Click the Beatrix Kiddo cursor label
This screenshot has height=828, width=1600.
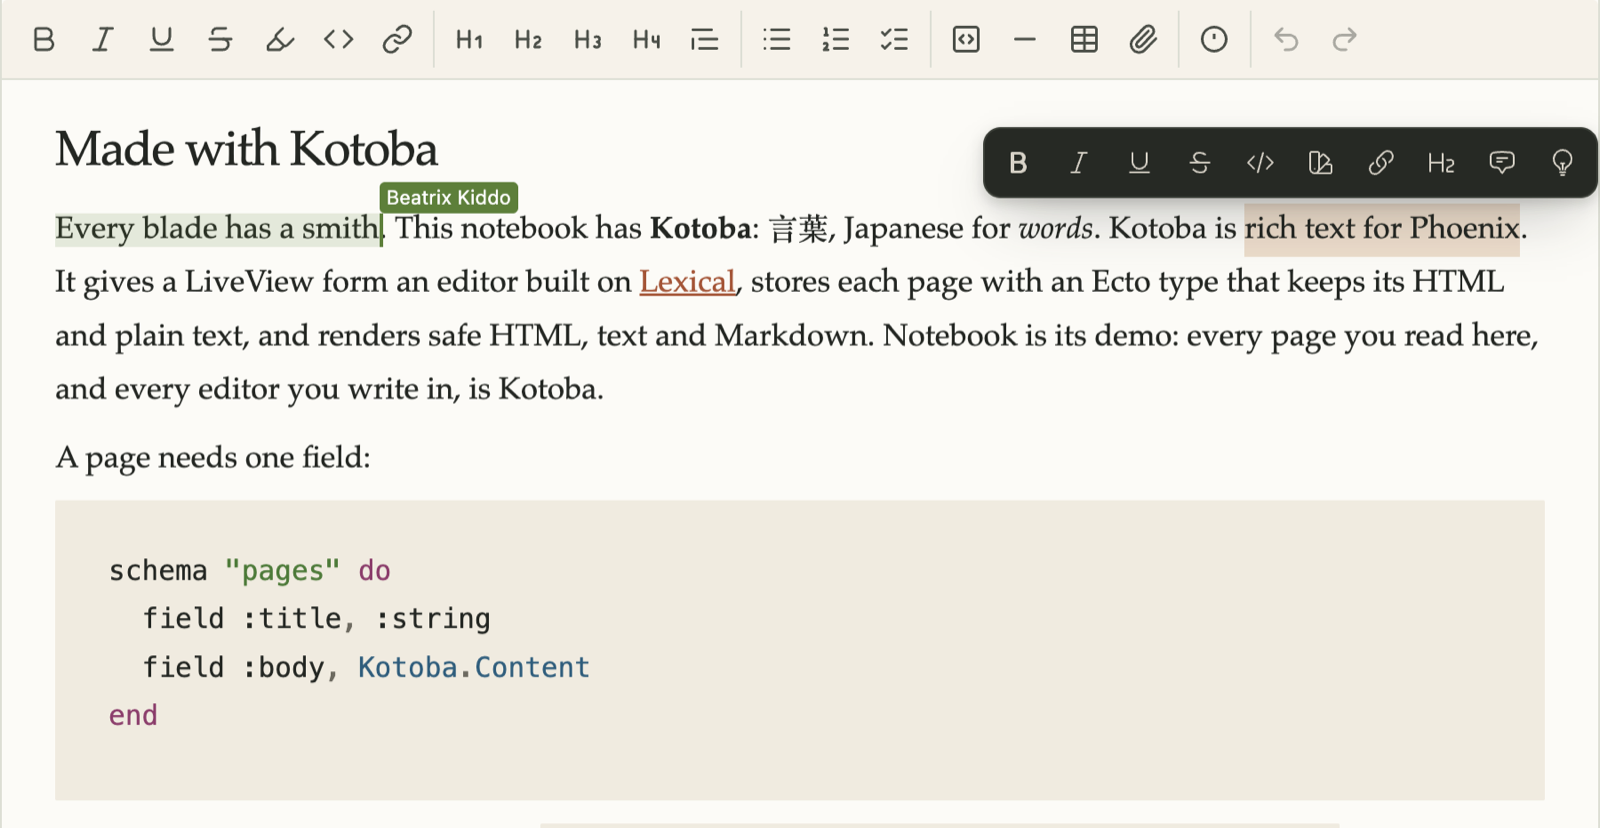(448, 197)
